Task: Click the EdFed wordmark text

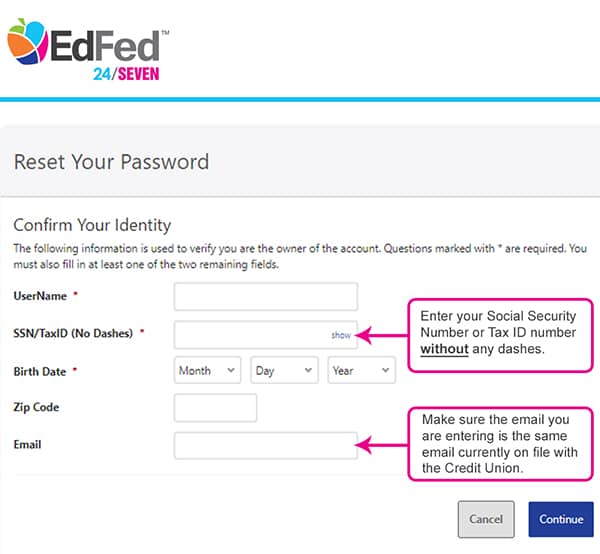Action: (x=105, y=44)
